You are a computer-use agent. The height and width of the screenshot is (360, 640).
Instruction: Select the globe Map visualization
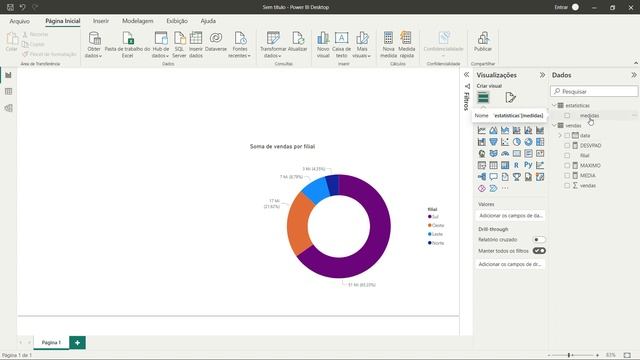coord(482,153)
